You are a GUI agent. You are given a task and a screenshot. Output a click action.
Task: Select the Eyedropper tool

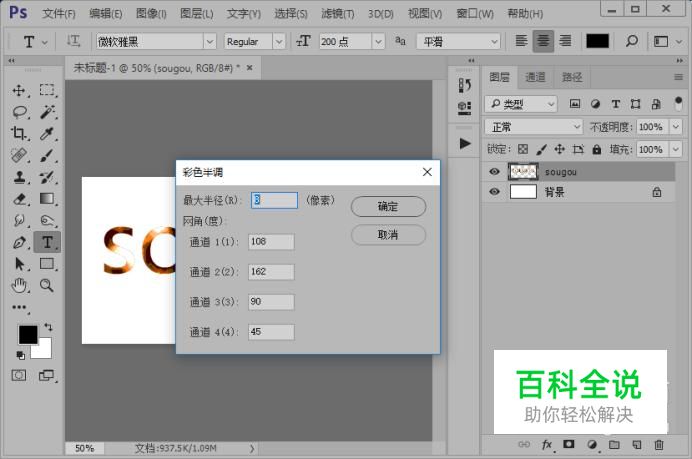47,133
